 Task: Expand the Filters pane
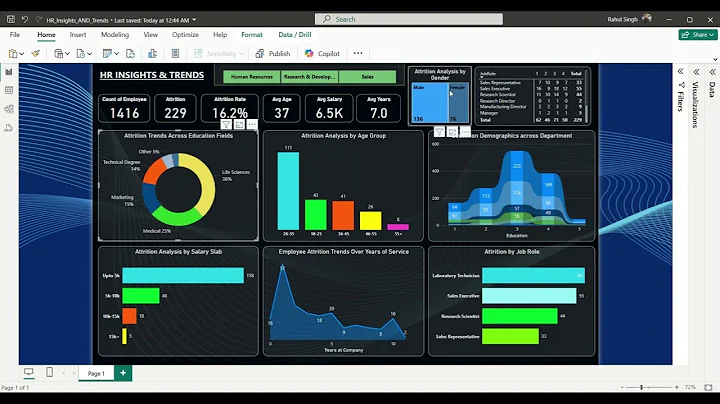[681, 72]
